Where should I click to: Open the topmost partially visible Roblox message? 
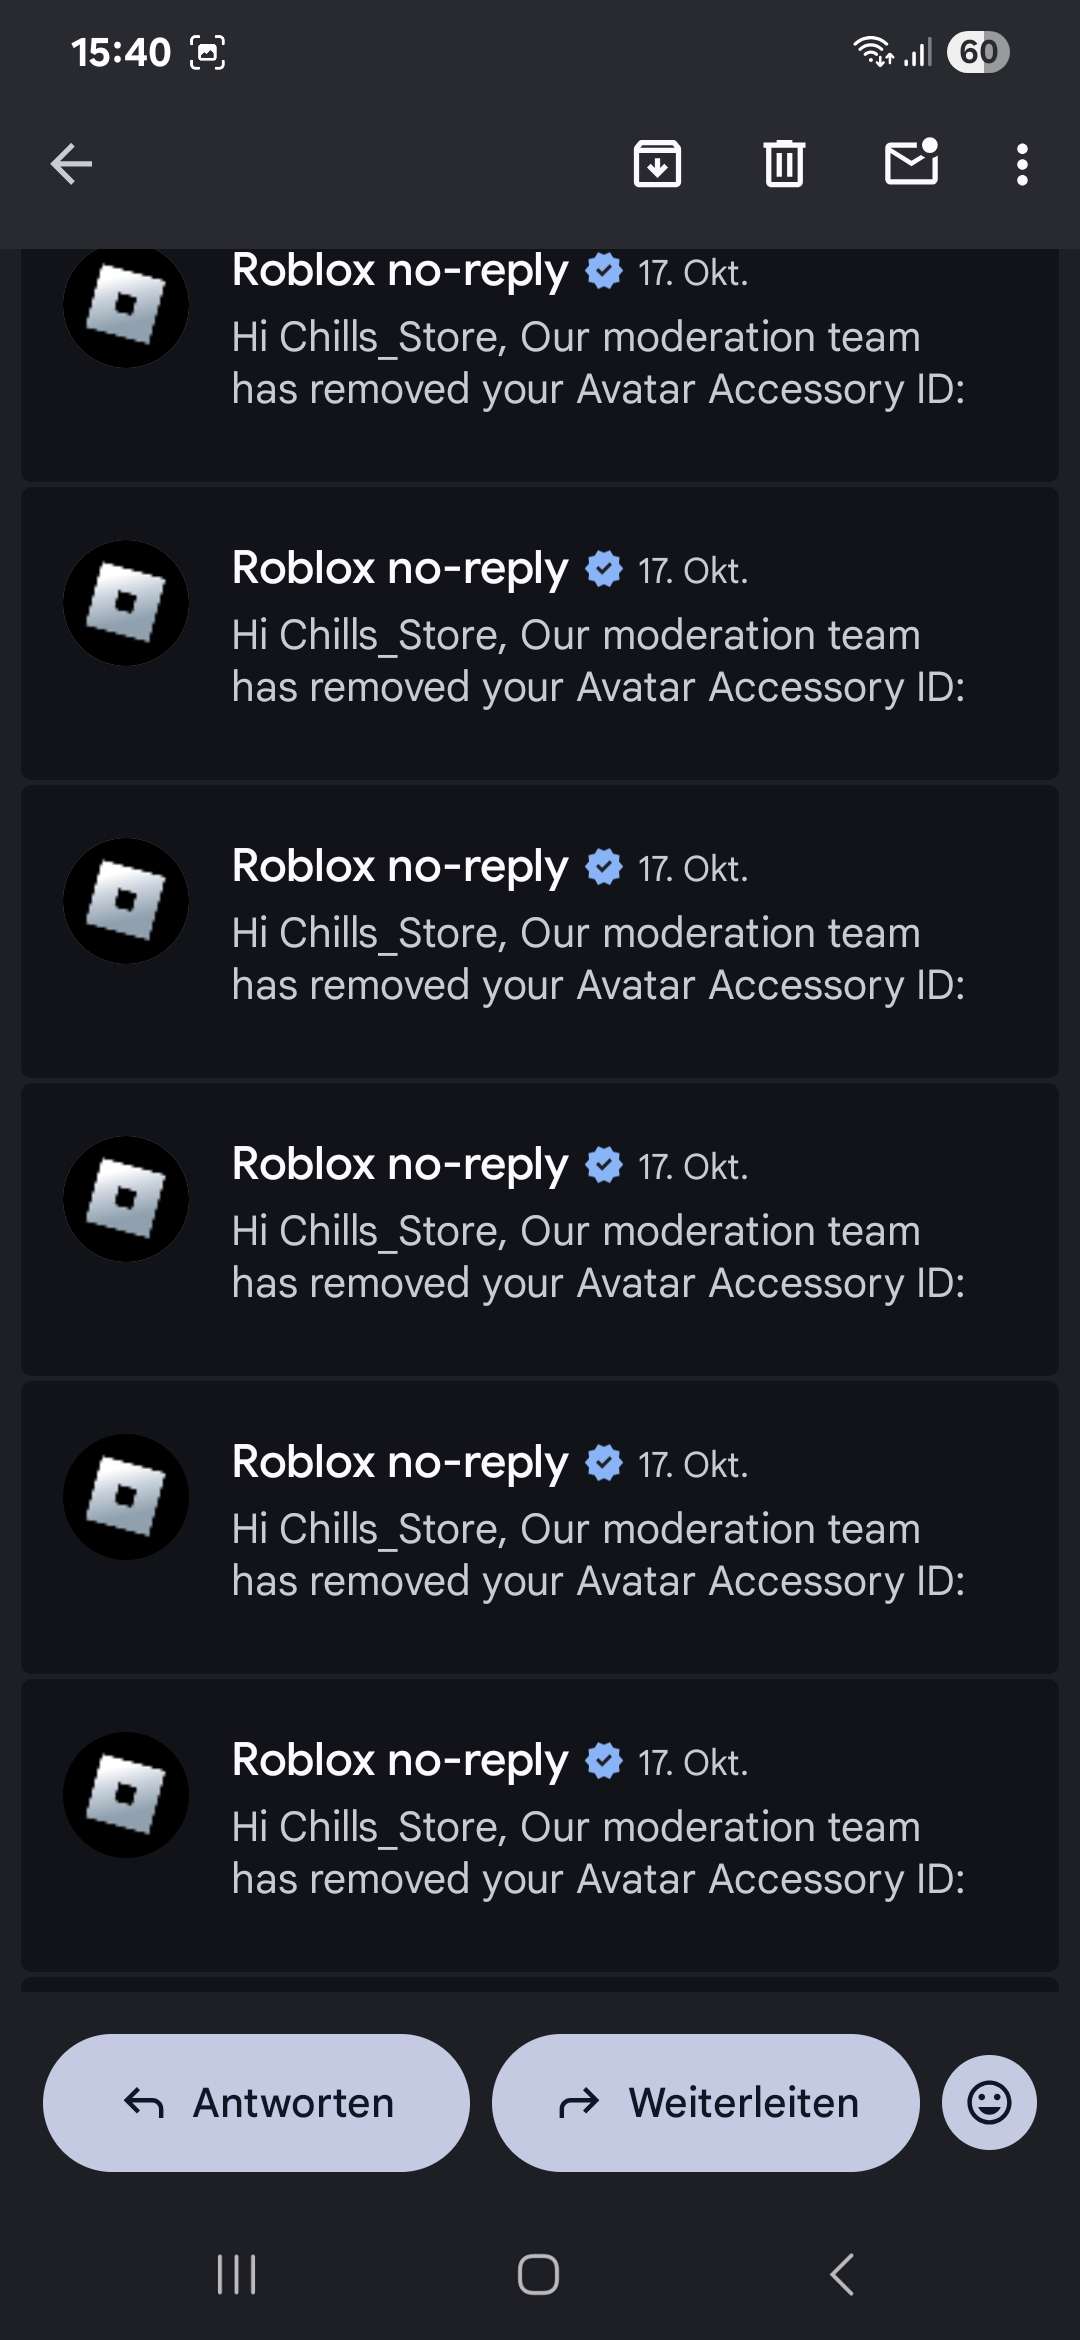[x=540, y=365]
